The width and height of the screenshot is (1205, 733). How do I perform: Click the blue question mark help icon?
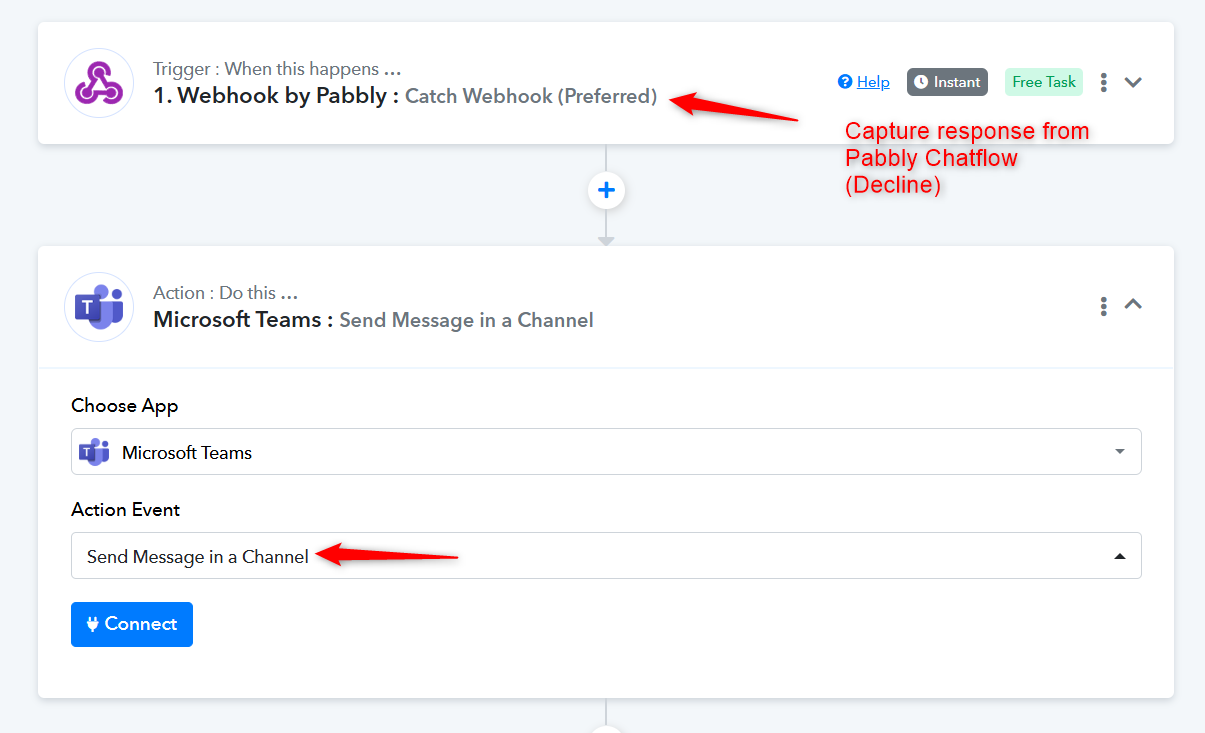pos(845,82)
